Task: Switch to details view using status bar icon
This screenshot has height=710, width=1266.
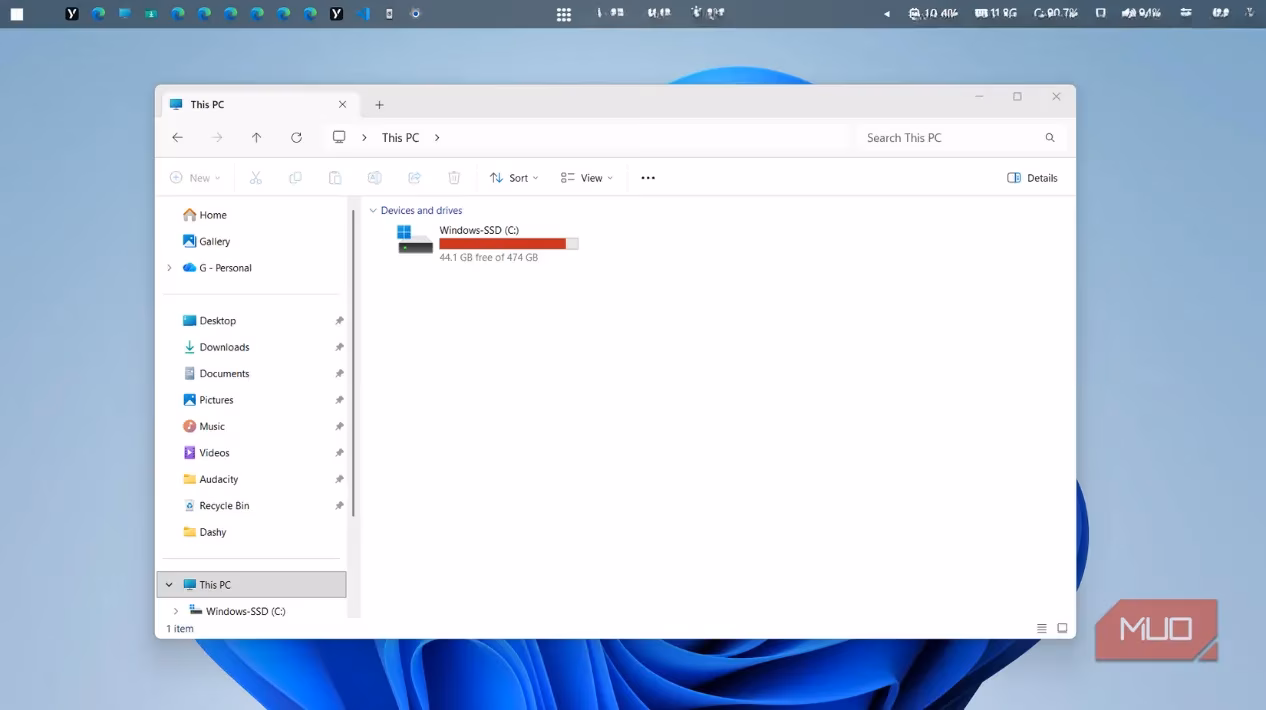Action: tap(1041, 628)
